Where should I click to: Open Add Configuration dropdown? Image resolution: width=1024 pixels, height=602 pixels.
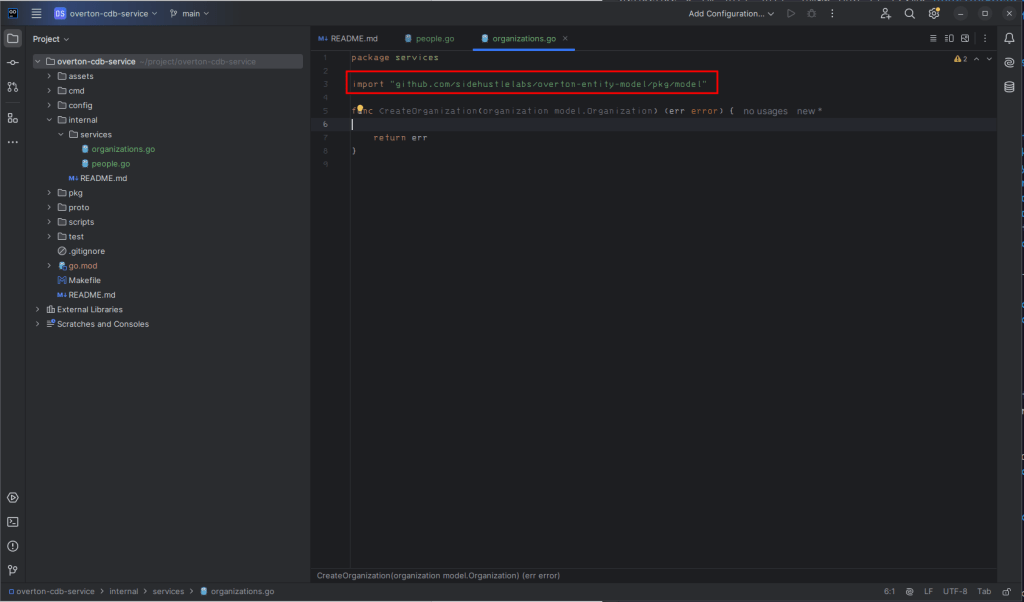pos(731,14)
